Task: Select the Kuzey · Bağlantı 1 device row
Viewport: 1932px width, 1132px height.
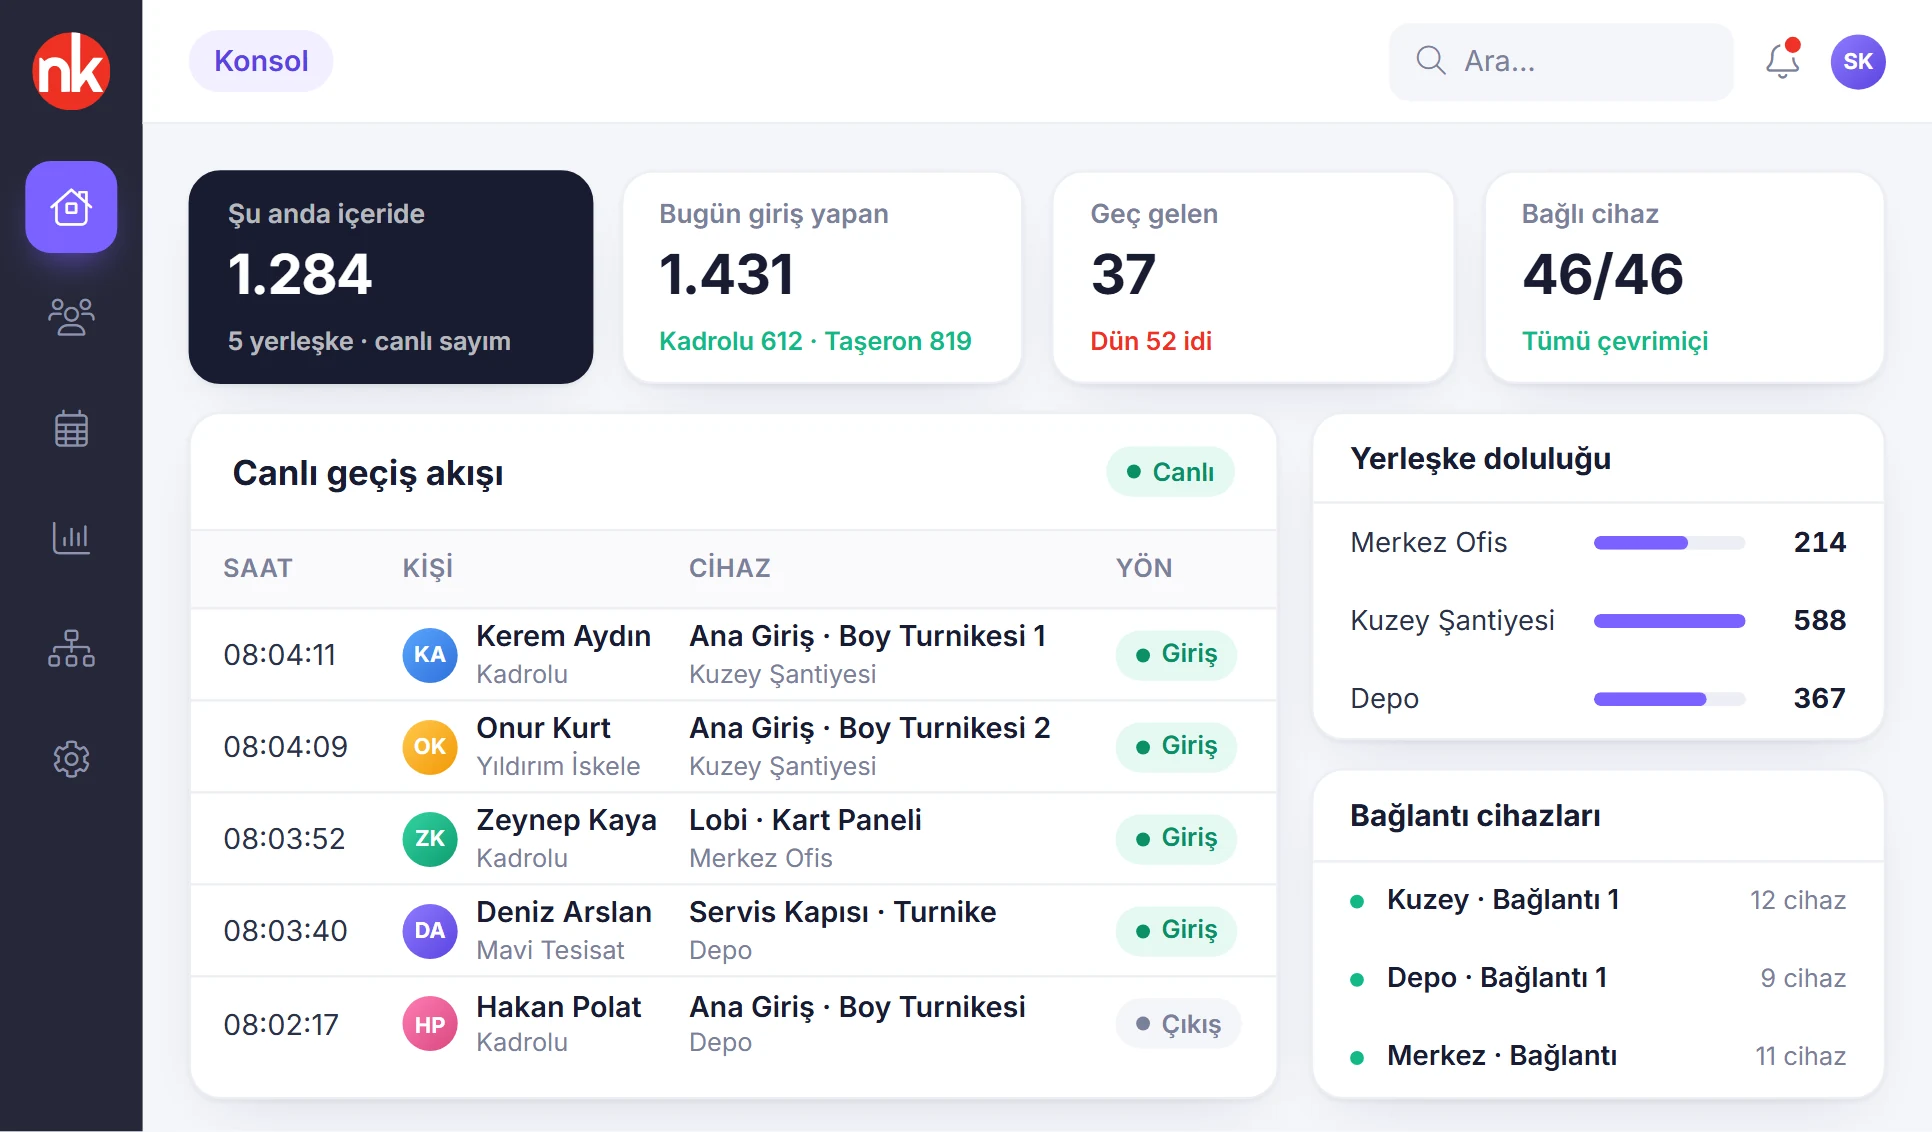Action: tap(1598, 900)
